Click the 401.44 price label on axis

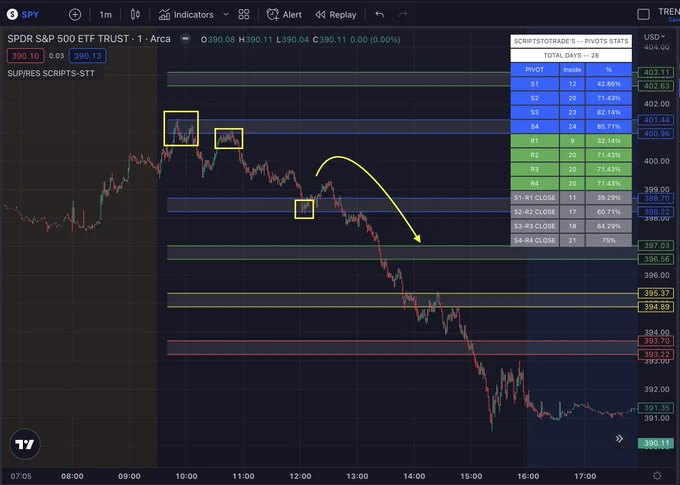(x=656, y=120)
